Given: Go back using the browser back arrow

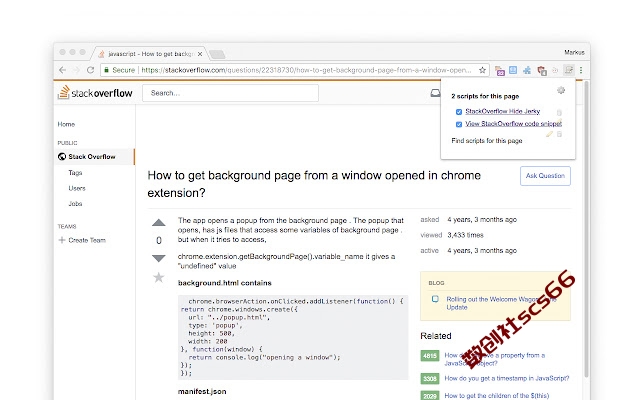Looking at the screenshot, I should coord(62,70).
